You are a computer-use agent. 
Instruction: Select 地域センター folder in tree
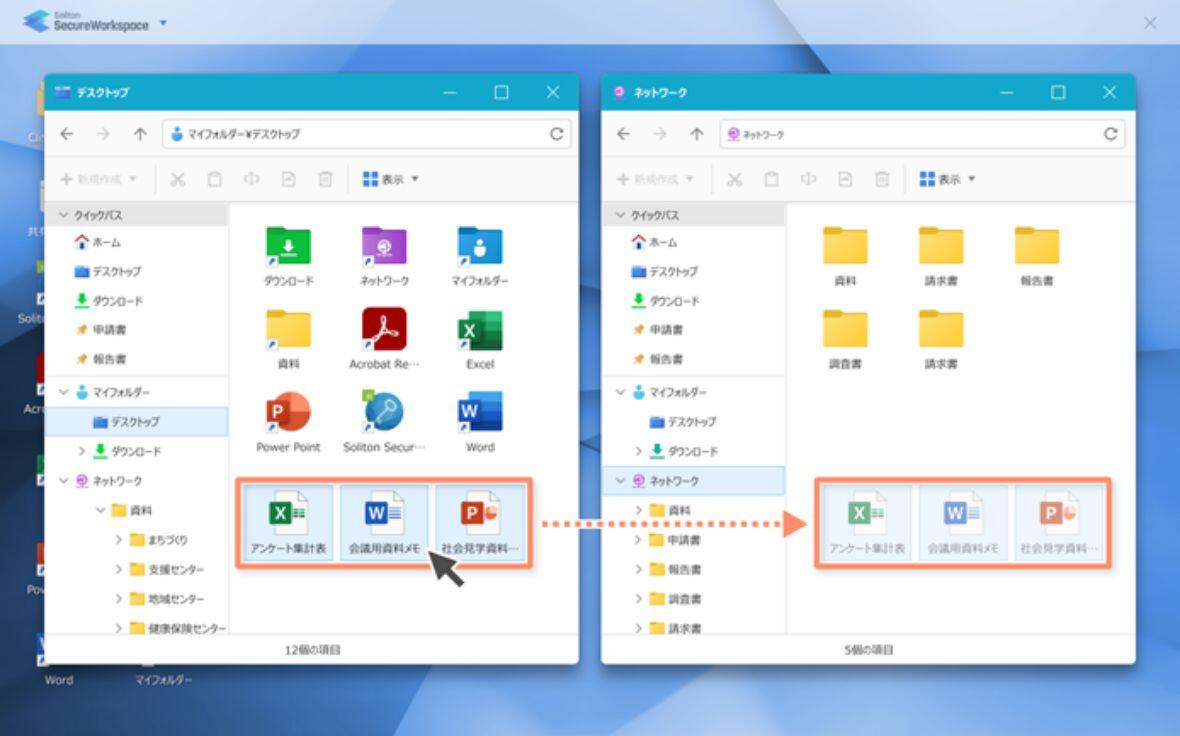click(166, 598)
